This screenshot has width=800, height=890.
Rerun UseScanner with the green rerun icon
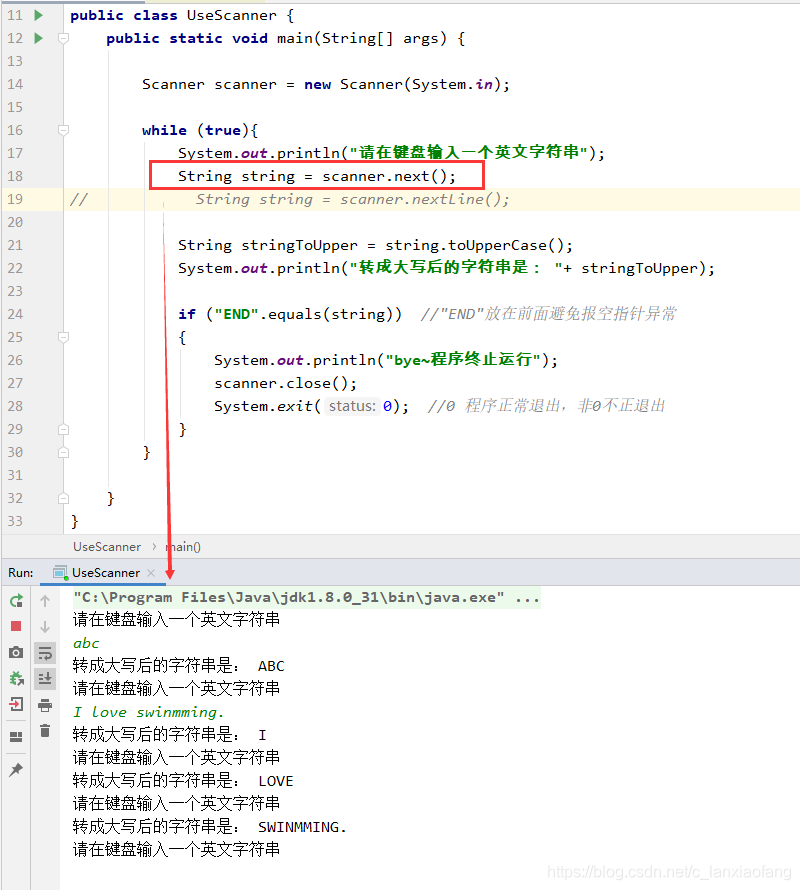coord(16,601)
